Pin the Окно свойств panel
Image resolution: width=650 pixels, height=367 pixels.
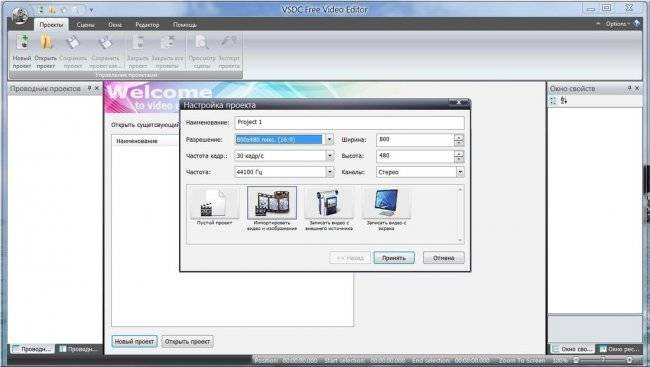629,88
